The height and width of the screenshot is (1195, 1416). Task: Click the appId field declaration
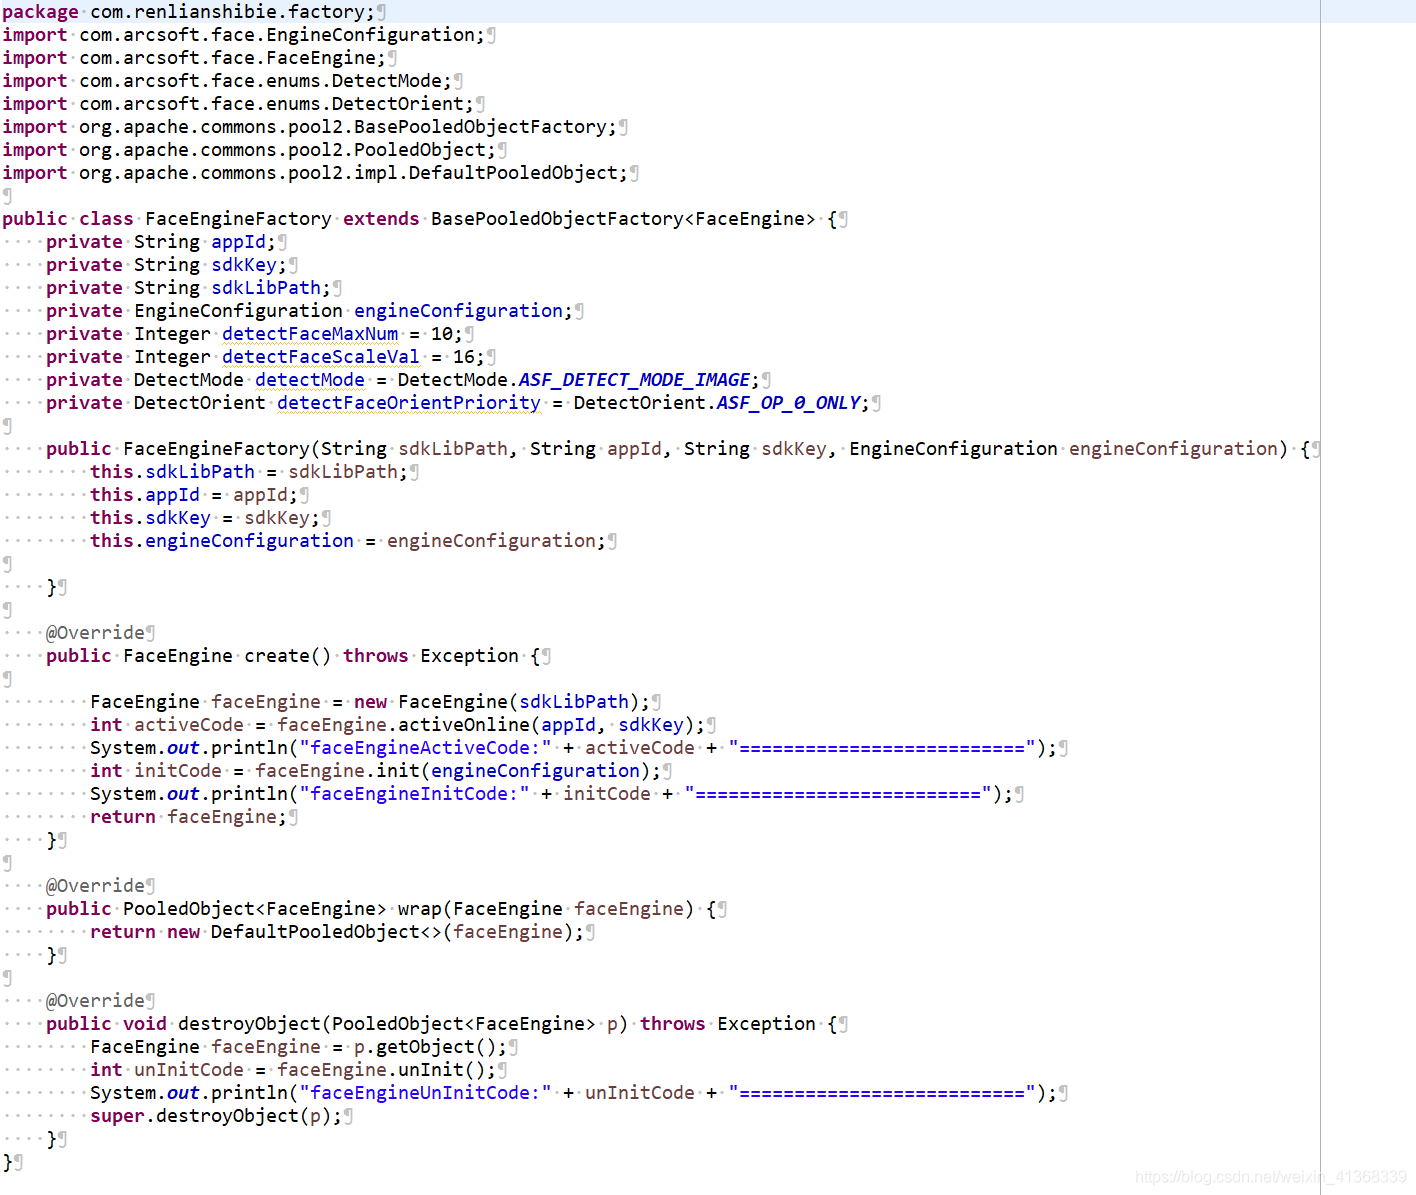[161, 242]
